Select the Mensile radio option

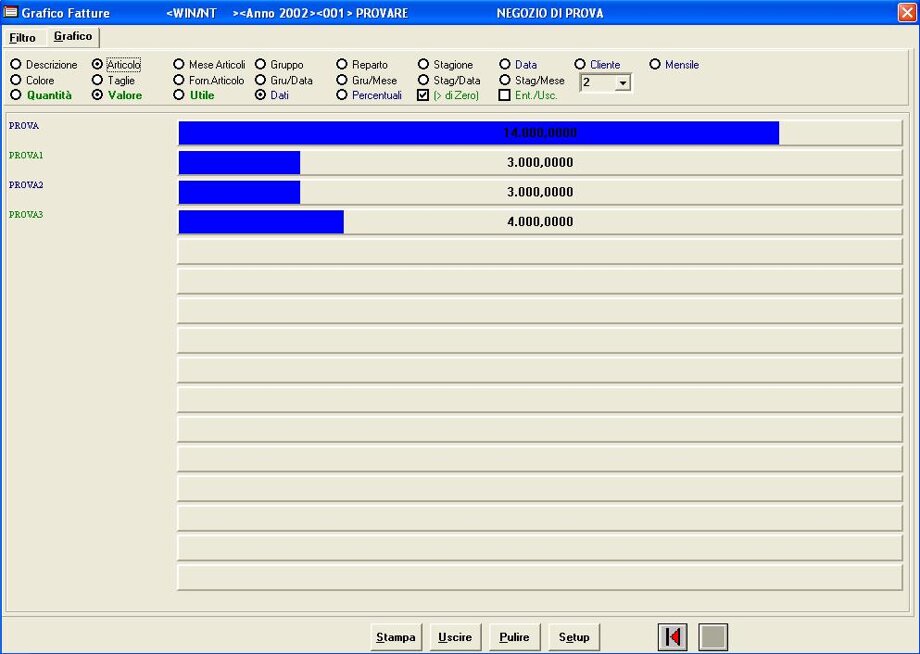655,65
